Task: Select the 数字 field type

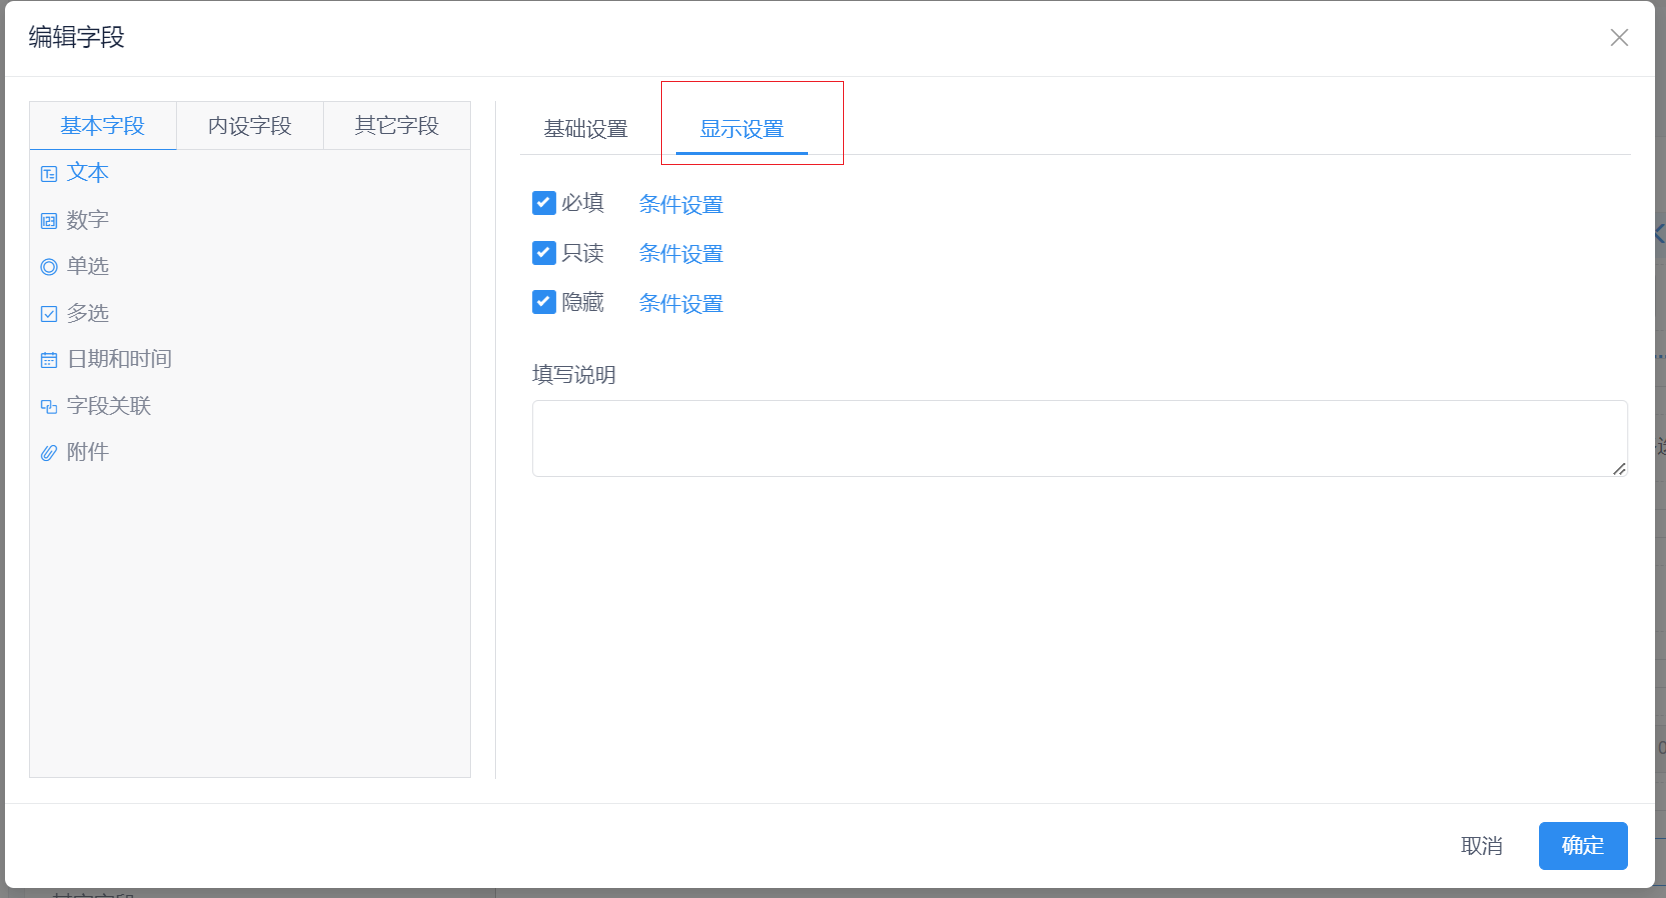Action: click(x=88, y=220)
